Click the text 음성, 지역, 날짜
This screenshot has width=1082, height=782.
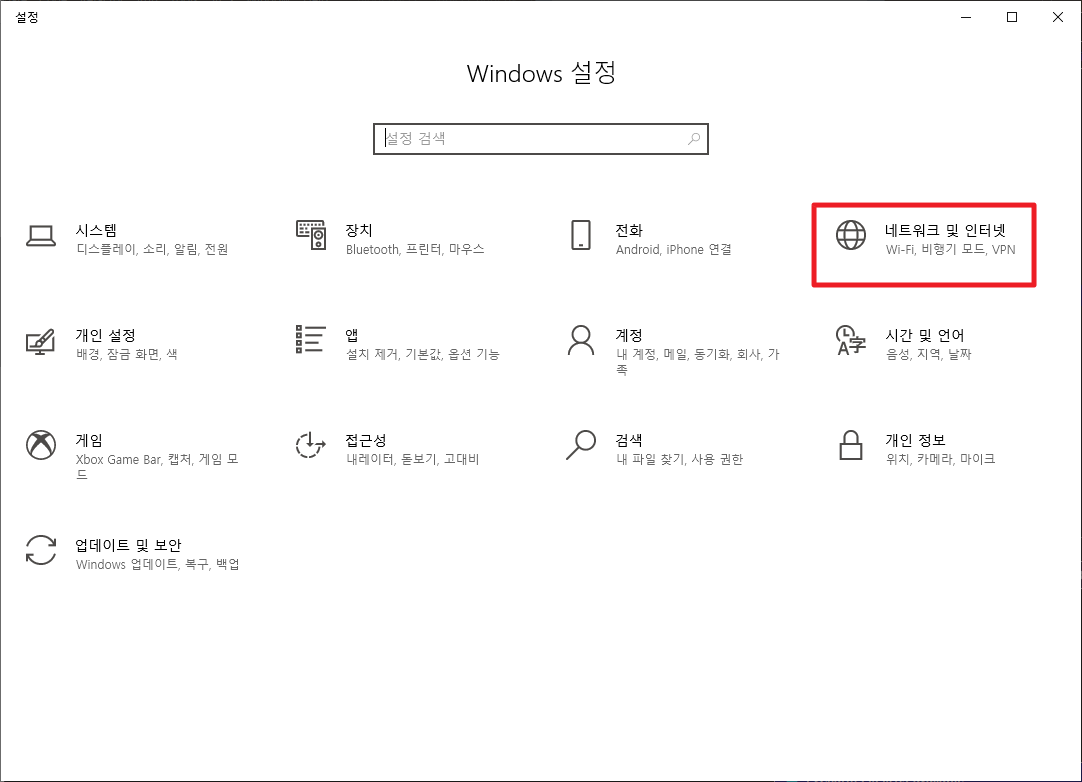pyautogui.click(x=928, y=354)
